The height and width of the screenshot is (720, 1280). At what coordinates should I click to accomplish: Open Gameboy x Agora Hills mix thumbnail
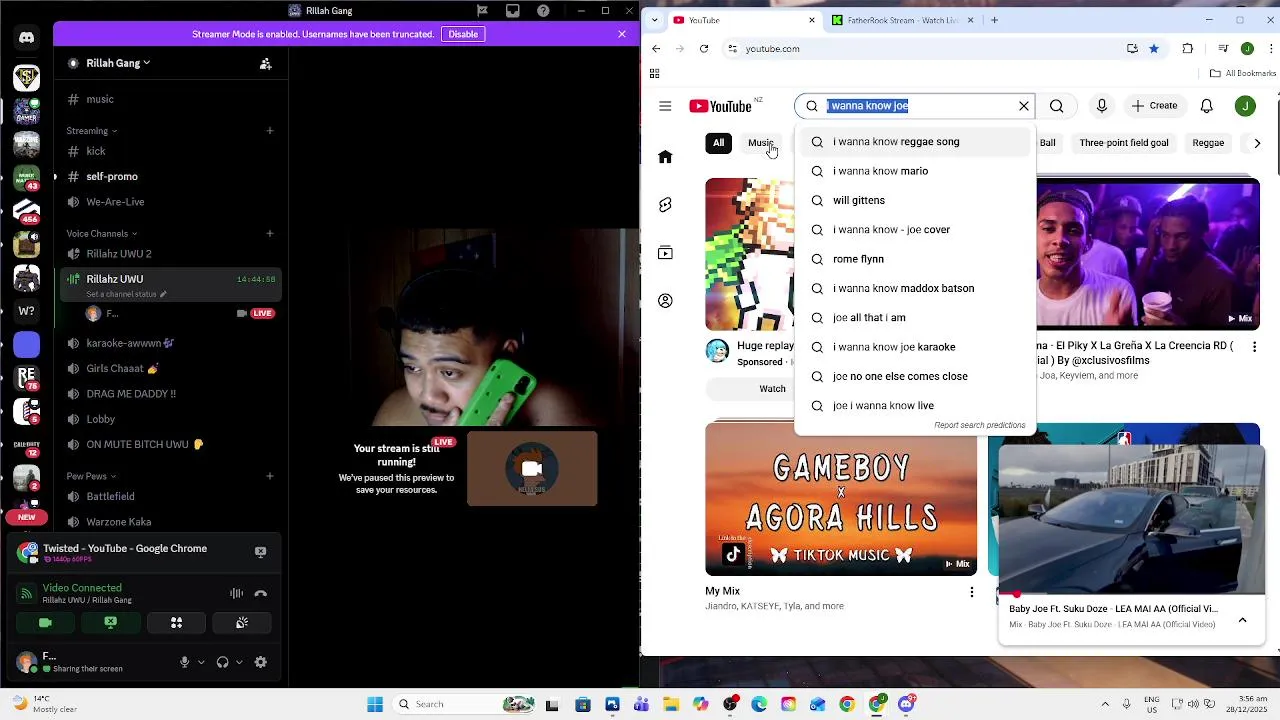tap(841, 499)
